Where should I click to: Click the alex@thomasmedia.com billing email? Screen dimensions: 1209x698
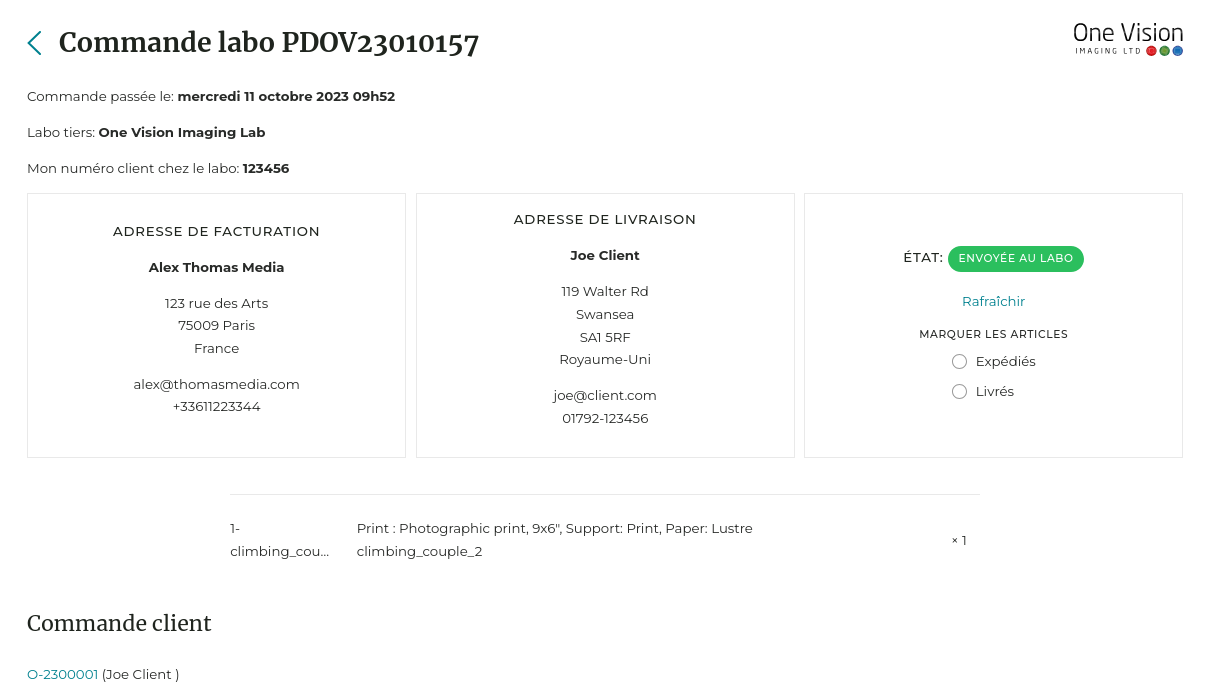click(x=217, y=384)
